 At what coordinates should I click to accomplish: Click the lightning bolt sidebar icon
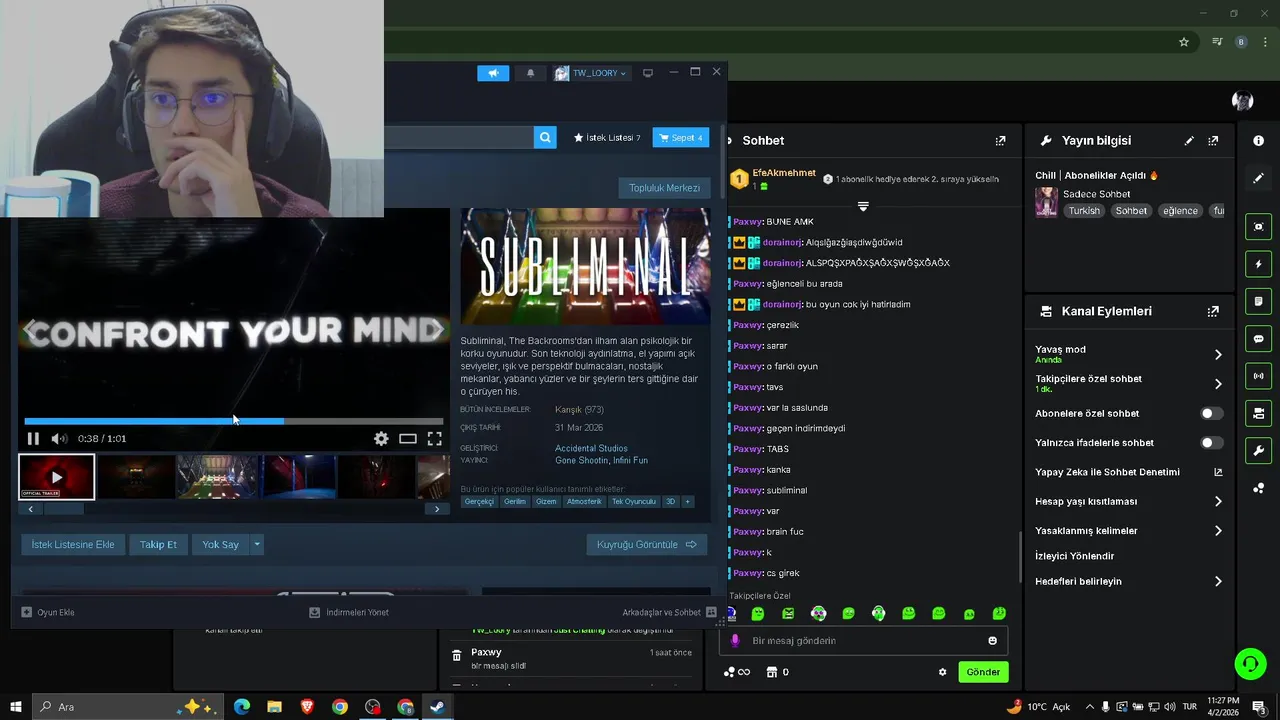(x=1258, y=264)
